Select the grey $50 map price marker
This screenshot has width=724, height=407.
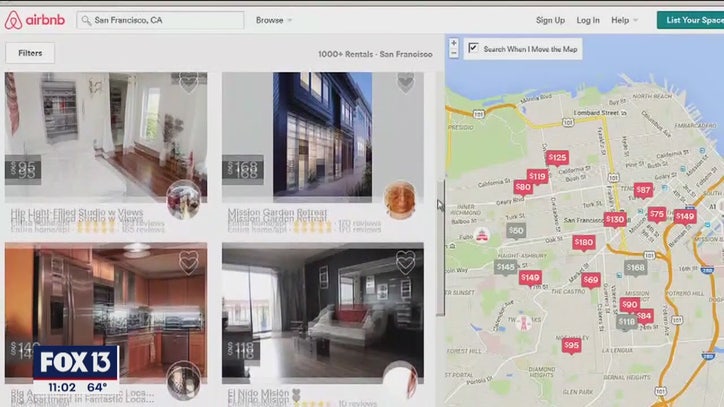coord(516,231)
